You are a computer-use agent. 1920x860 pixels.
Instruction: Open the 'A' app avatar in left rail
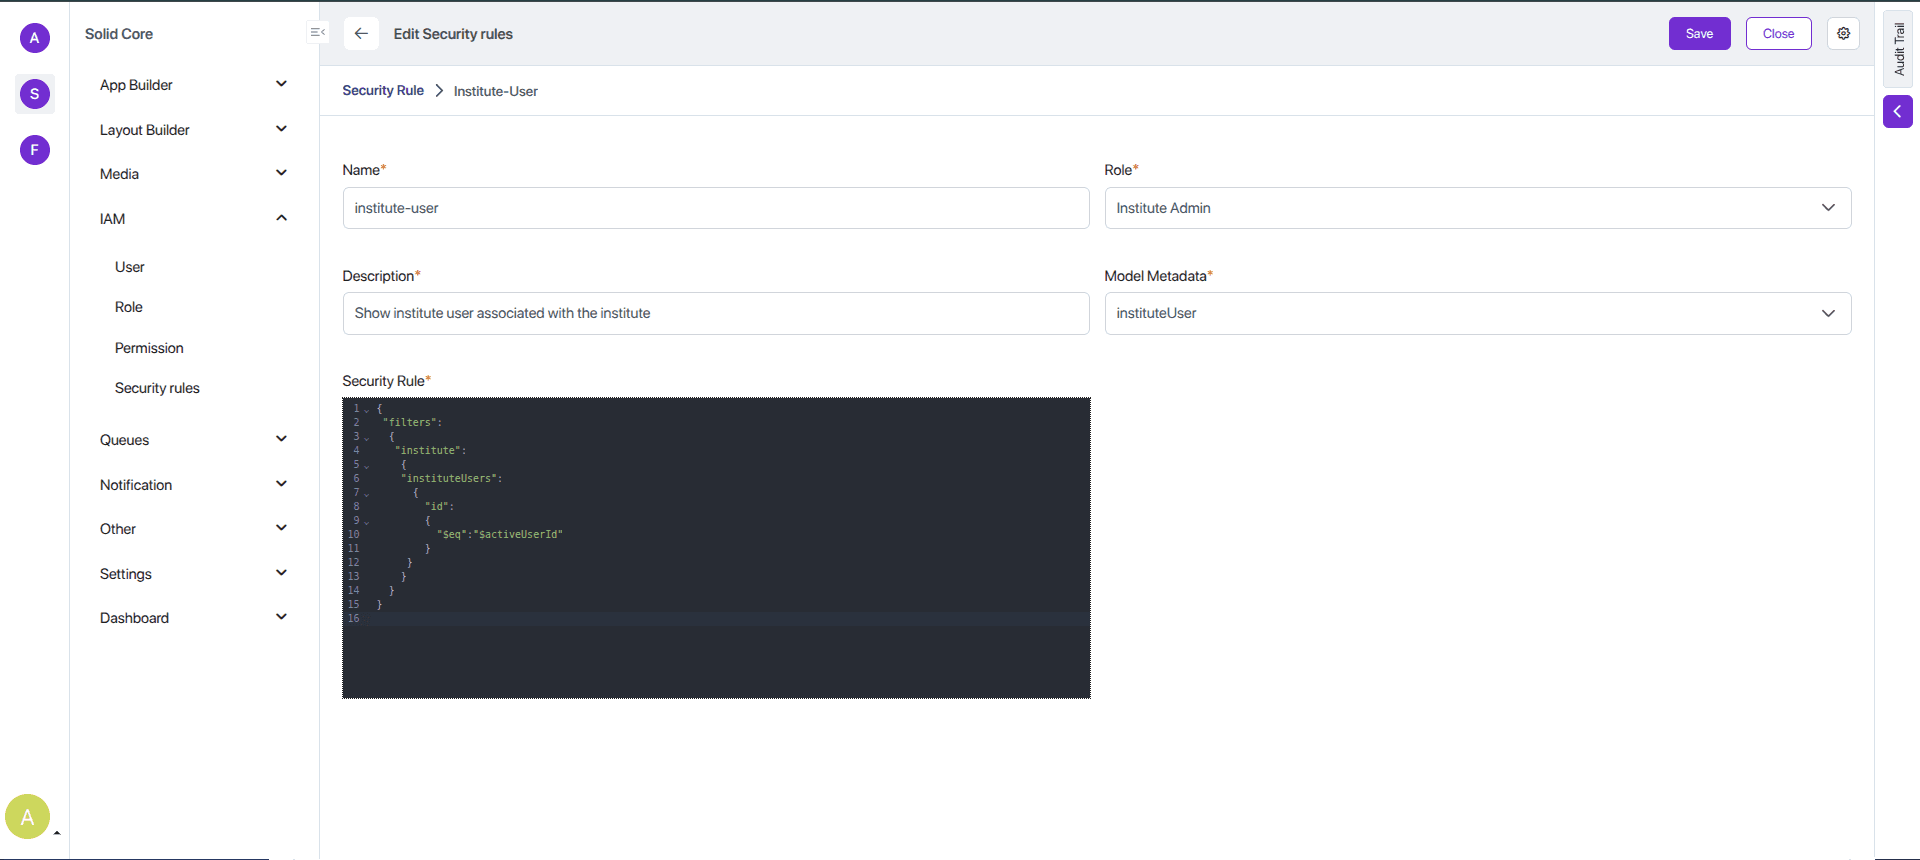click(x=34, y=38)
